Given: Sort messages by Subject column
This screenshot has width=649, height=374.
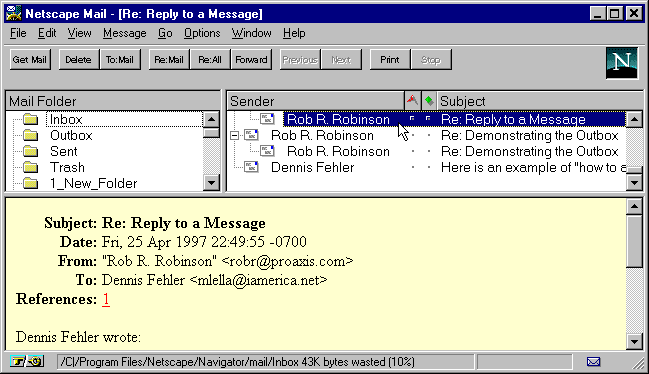Looking at the screenshot, I should [540, 101].
